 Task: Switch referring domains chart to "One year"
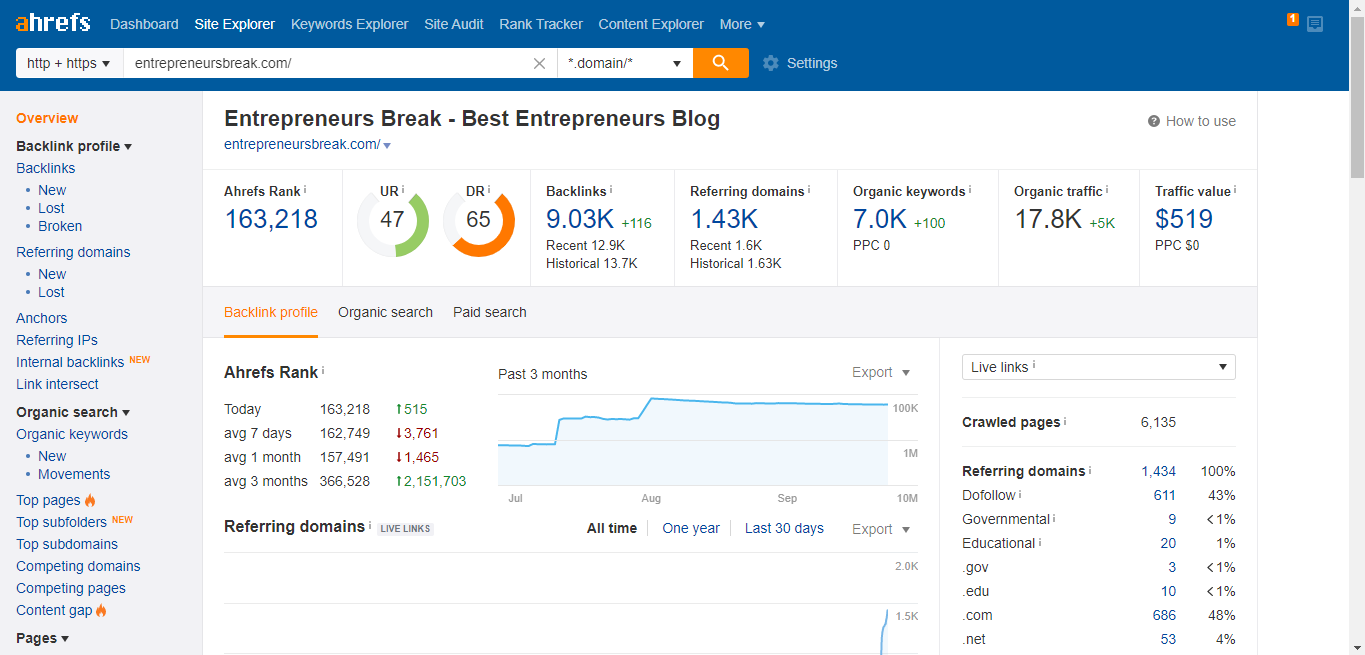click(x=691, y=528)
